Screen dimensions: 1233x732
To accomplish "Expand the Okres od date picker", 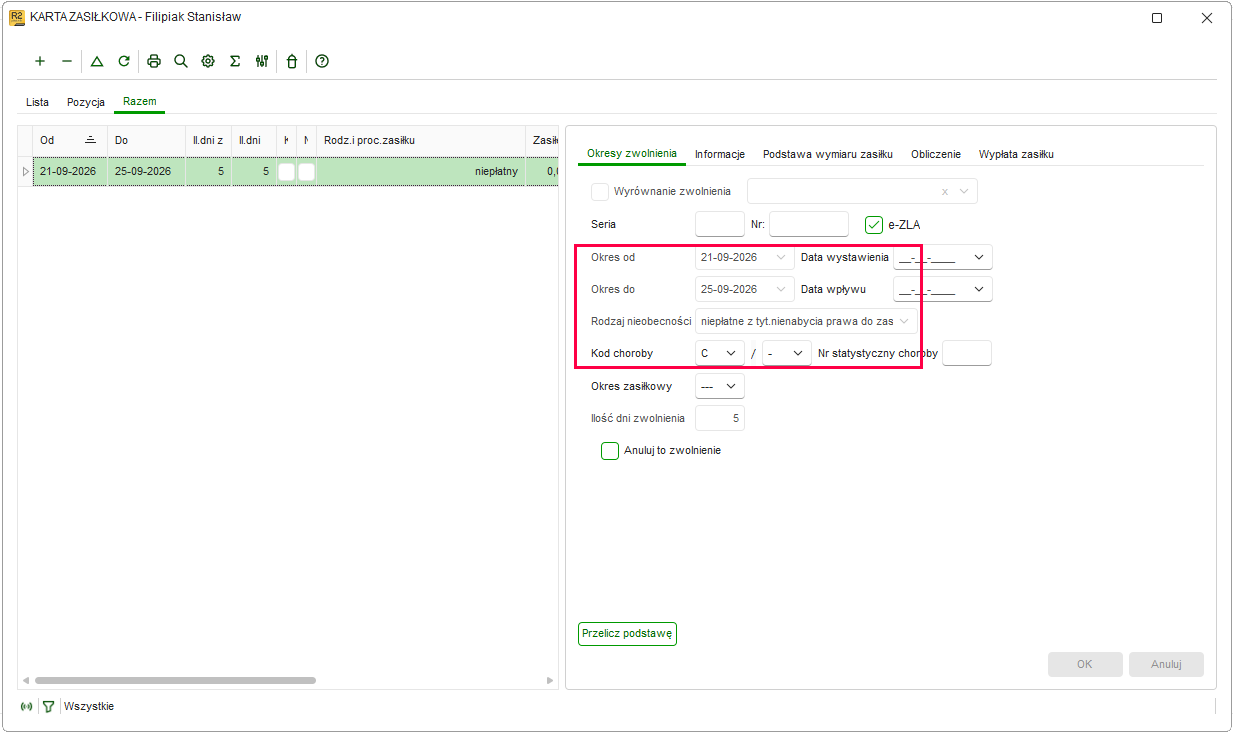I will tap(781, 257).
